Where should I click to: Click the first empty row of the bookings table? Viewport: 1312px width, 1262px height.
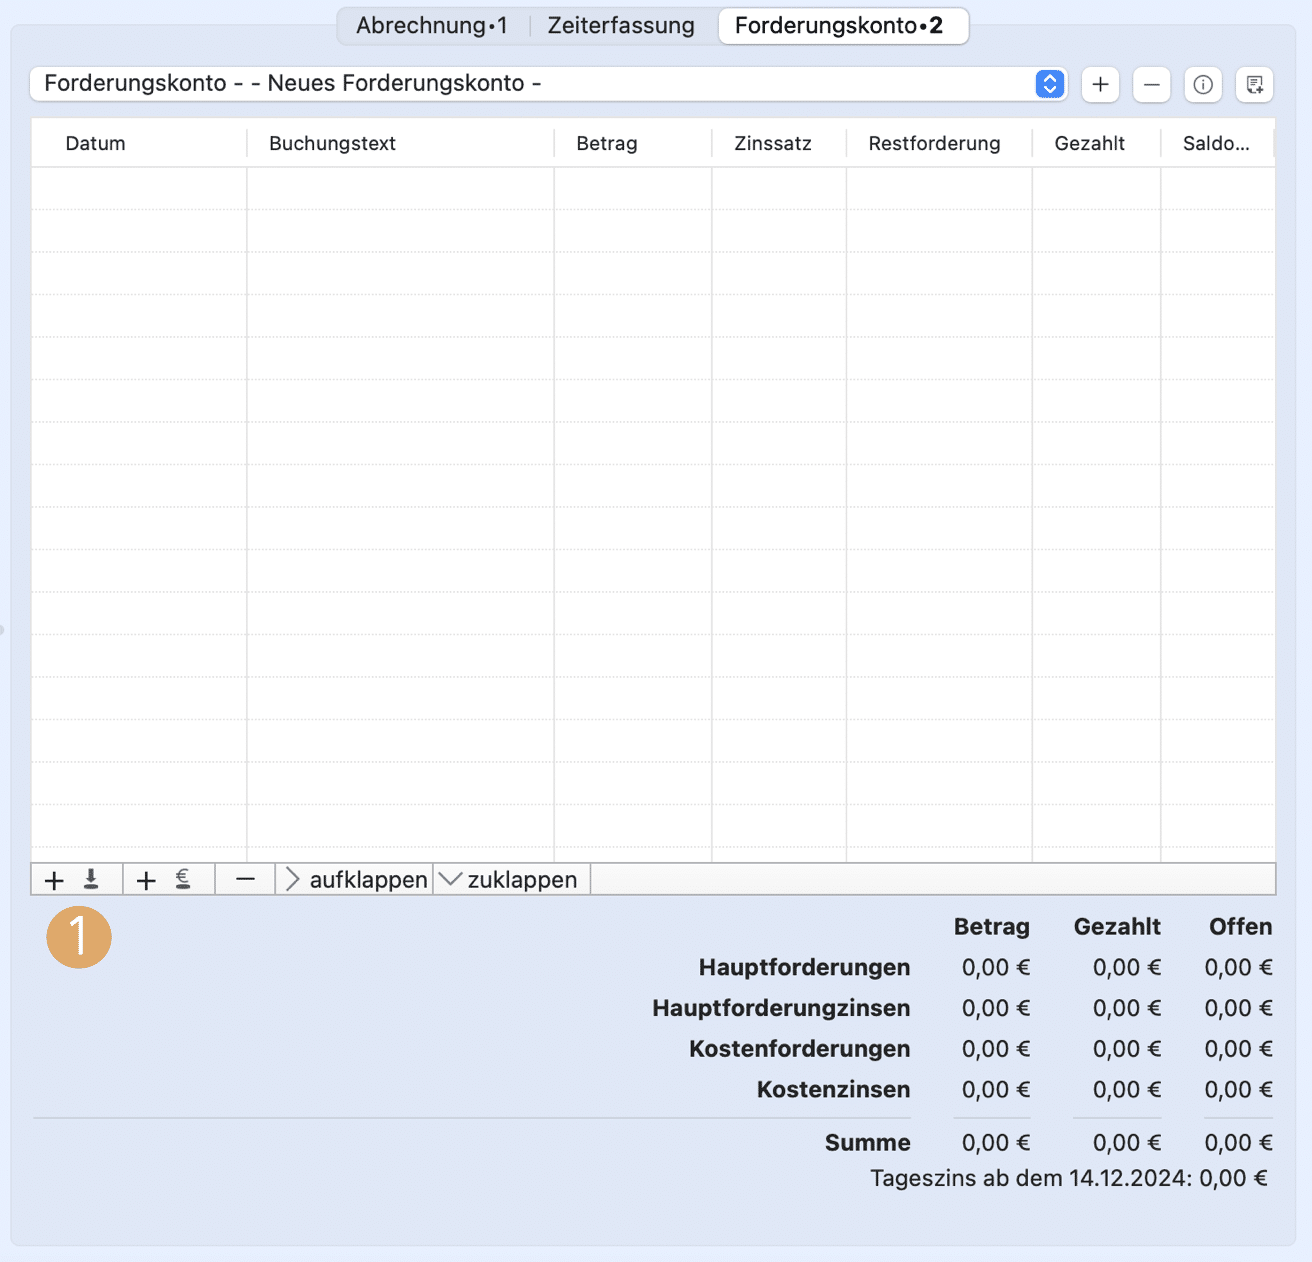click(653, 188)
